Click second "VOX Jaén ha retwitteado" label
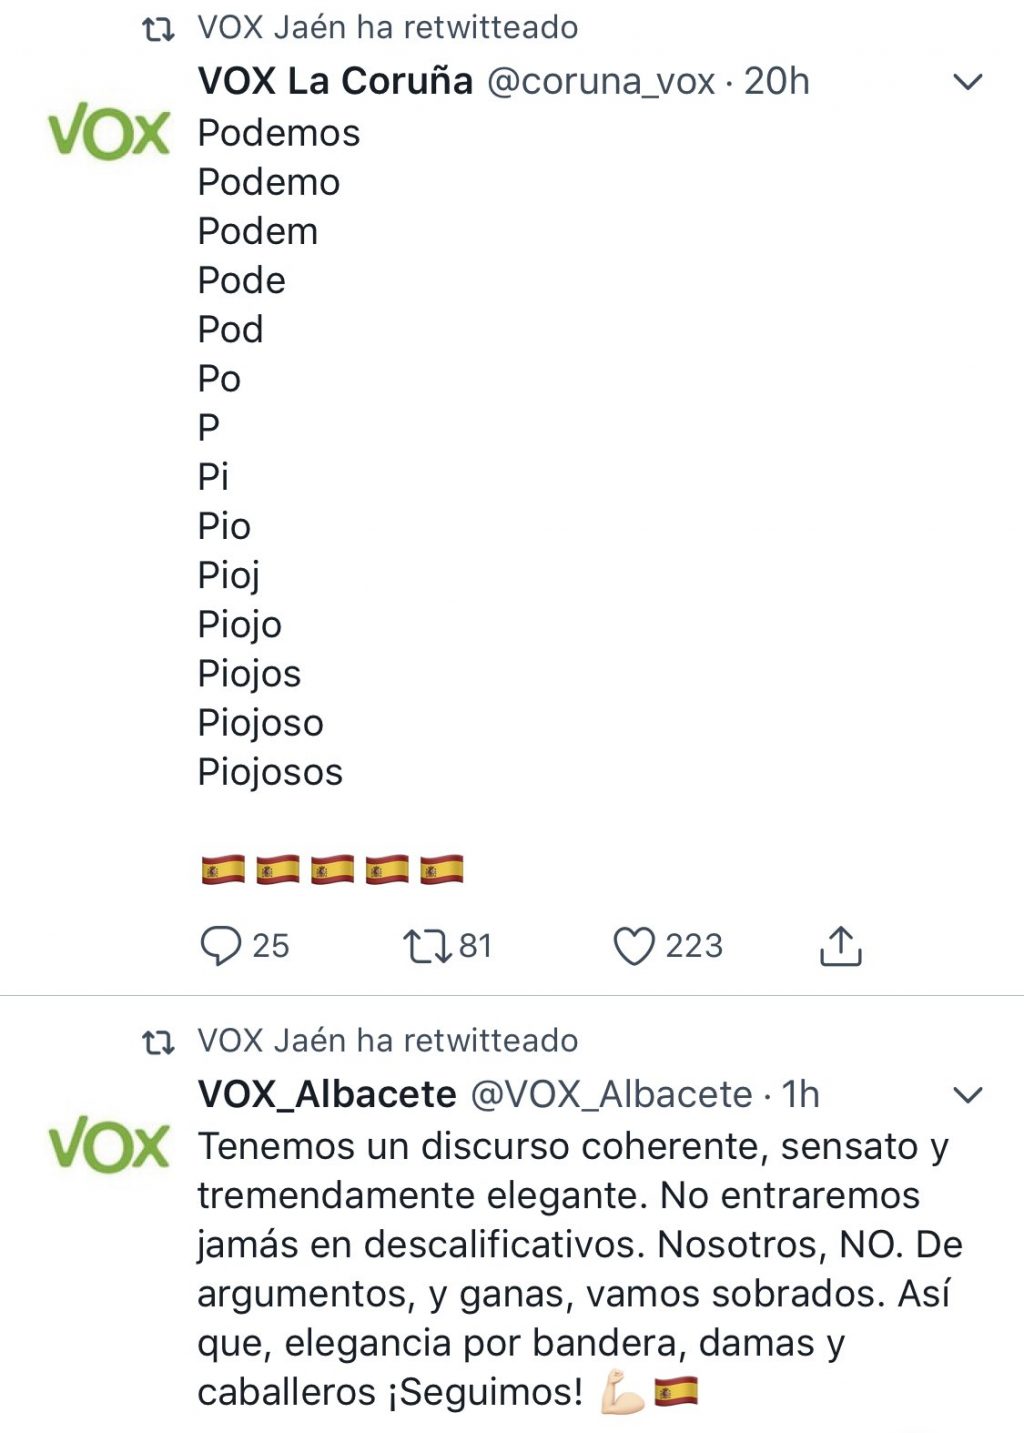Viewport: 1024px width, 1433px height. tap(388, 1041)
